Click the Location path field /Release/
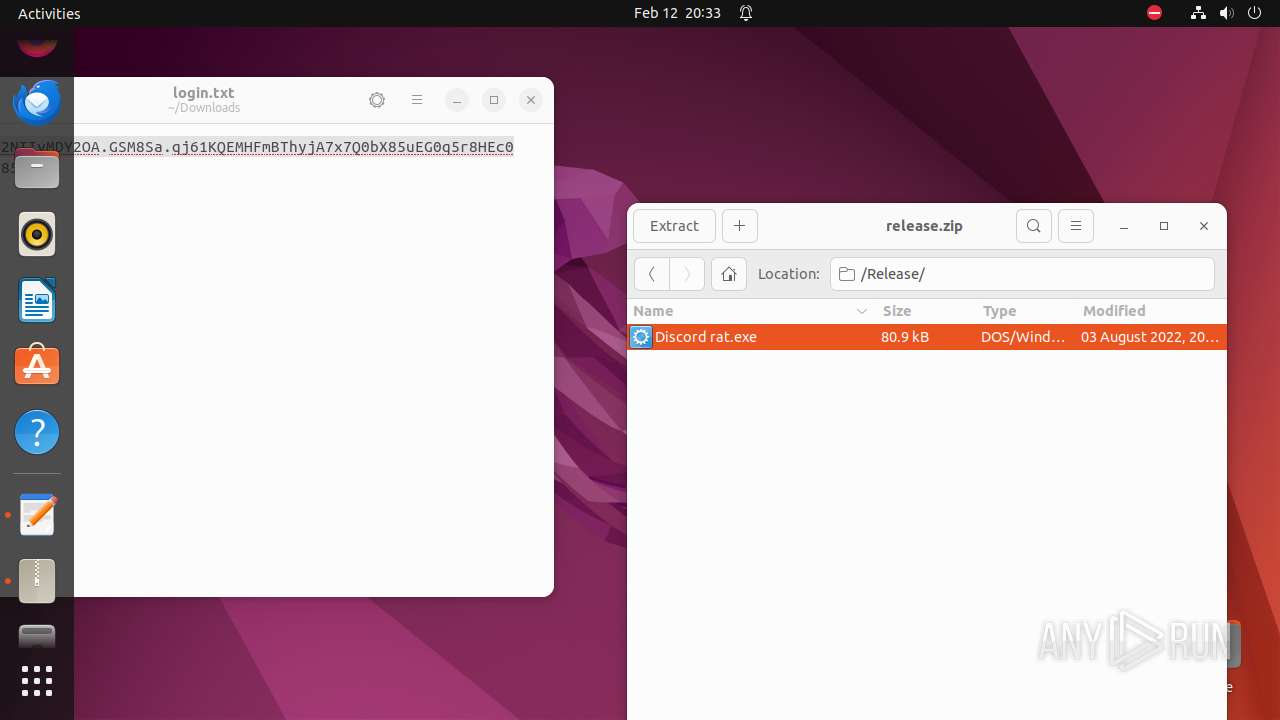The image size is (1280, 720). (1022, 274)
